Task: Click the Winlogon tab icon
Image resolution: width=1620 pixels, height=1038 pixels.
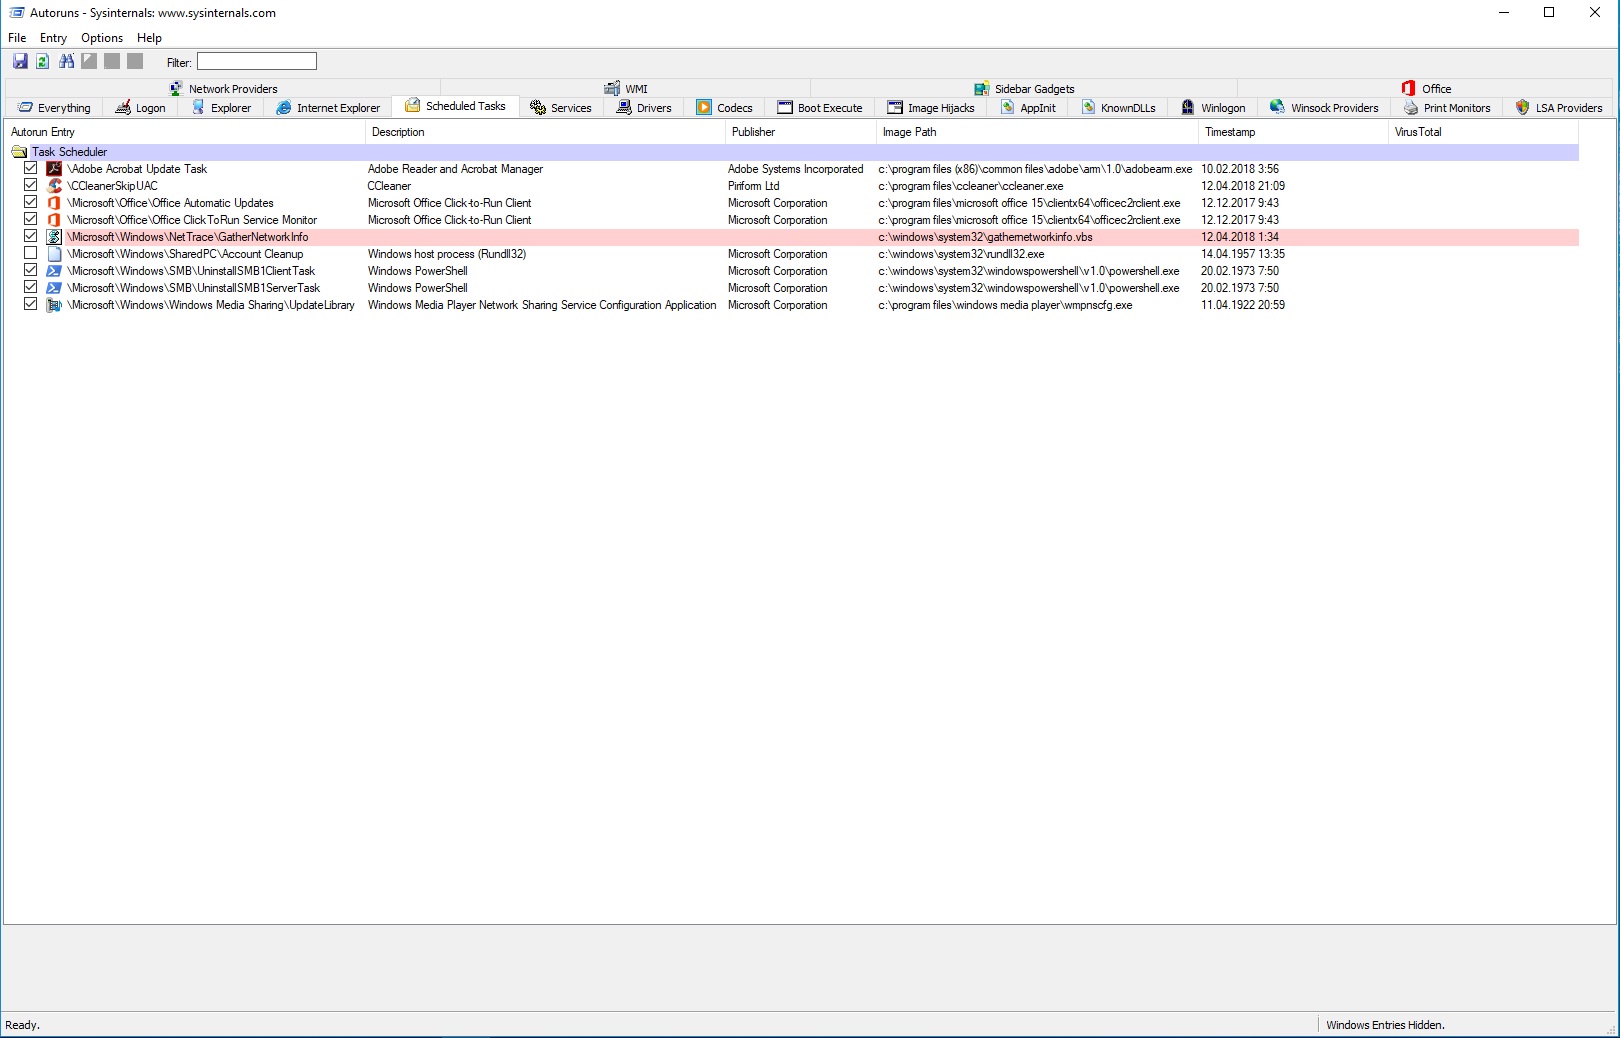Action: (1188, 107)
